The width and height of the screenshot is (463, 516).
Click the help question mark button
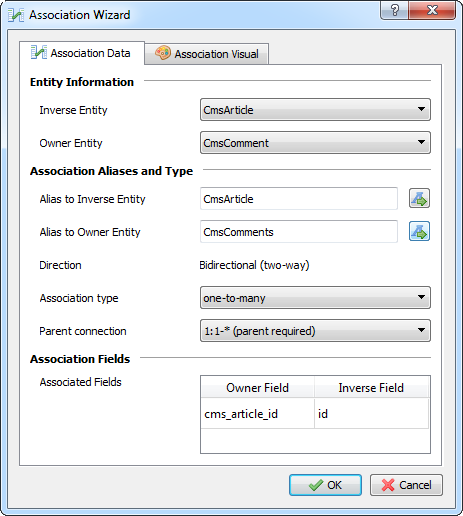[395, 10]
